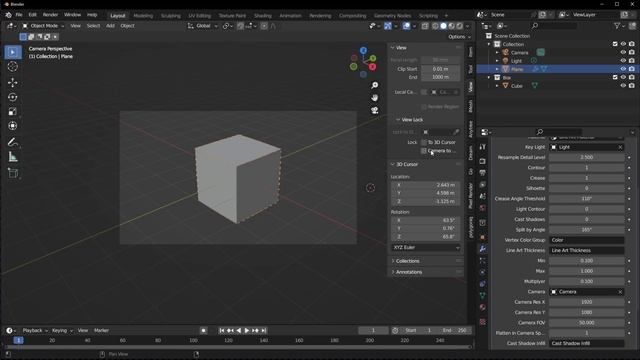Toggle Lock To 3D Cursor checkbox
Screen dimensions: 640x360
[424, 142]
